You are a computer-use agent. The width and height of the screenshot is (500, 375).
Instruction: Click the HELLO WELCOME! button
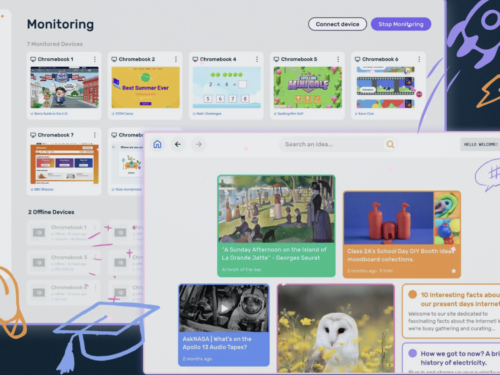pyautogui.click(x=480, y=144)
